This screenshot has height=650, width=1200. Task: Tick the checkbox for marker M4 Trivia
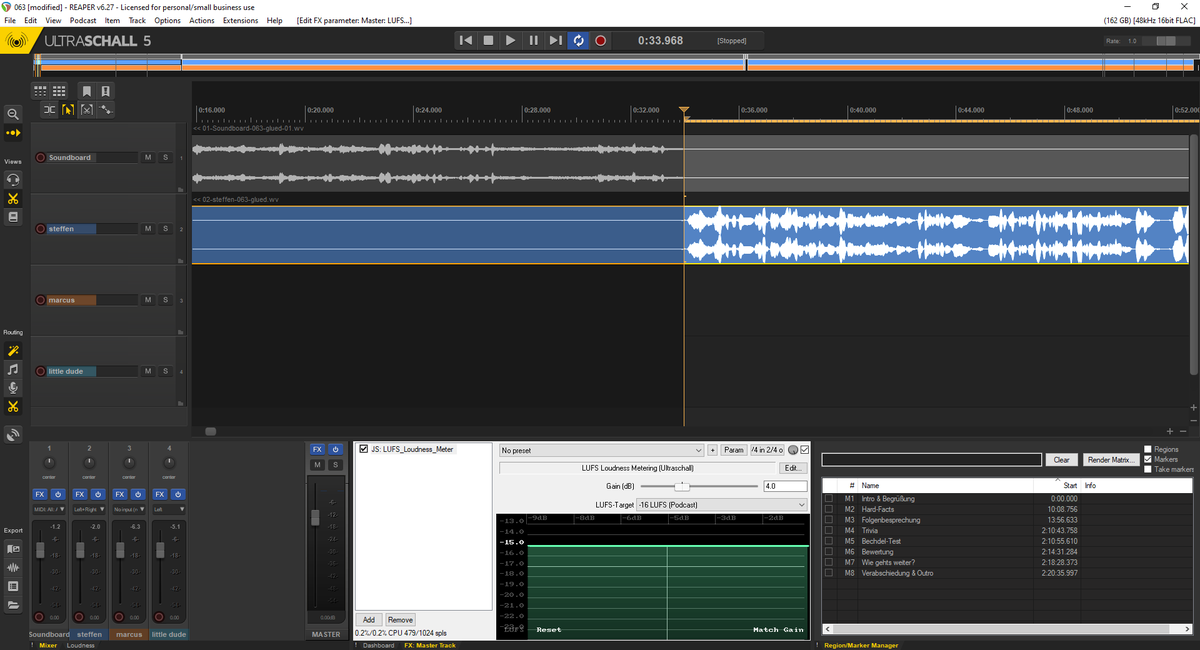click(x=828, y=531)
